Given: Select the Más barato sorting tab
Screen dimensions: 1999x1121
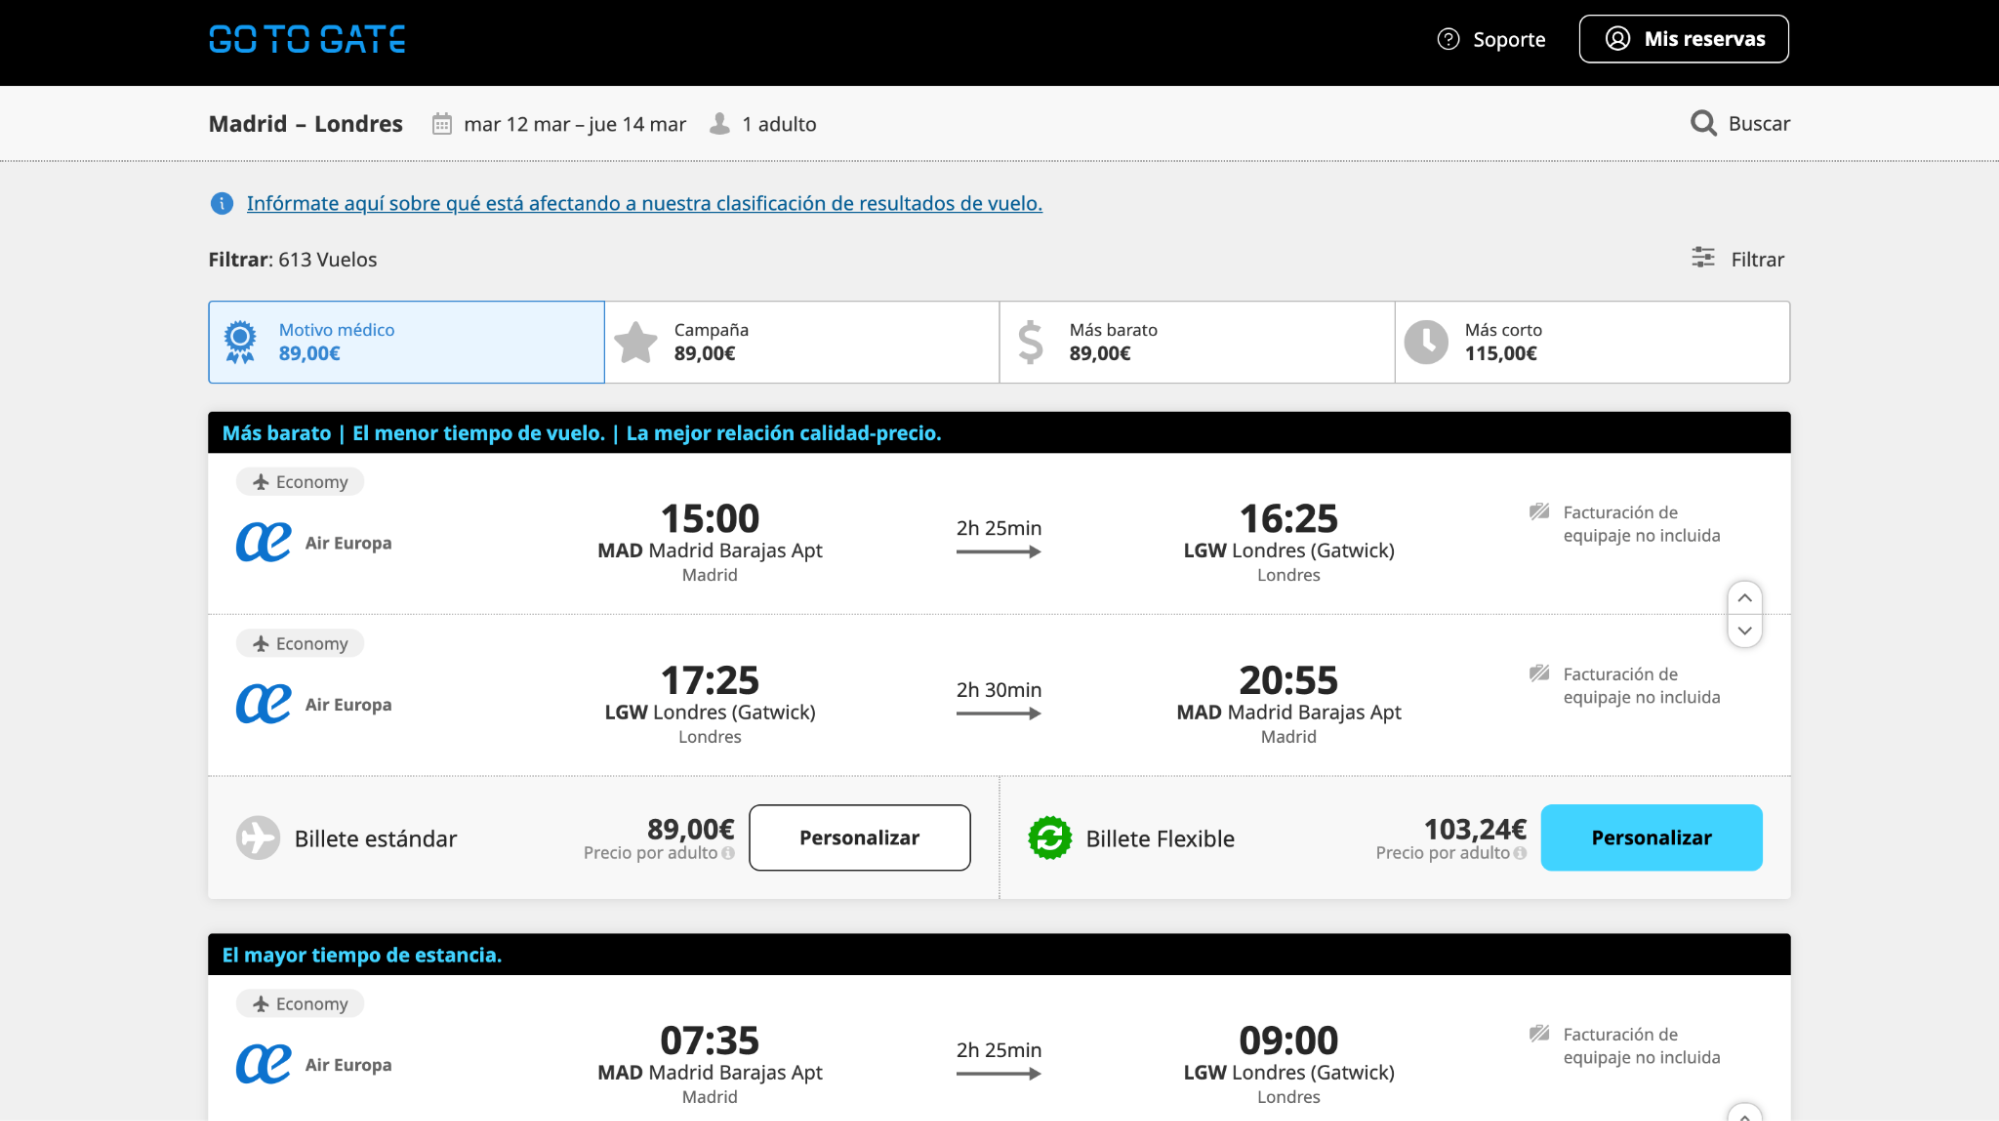Looking at the screenshot, I should click(x=1197, y=342).
